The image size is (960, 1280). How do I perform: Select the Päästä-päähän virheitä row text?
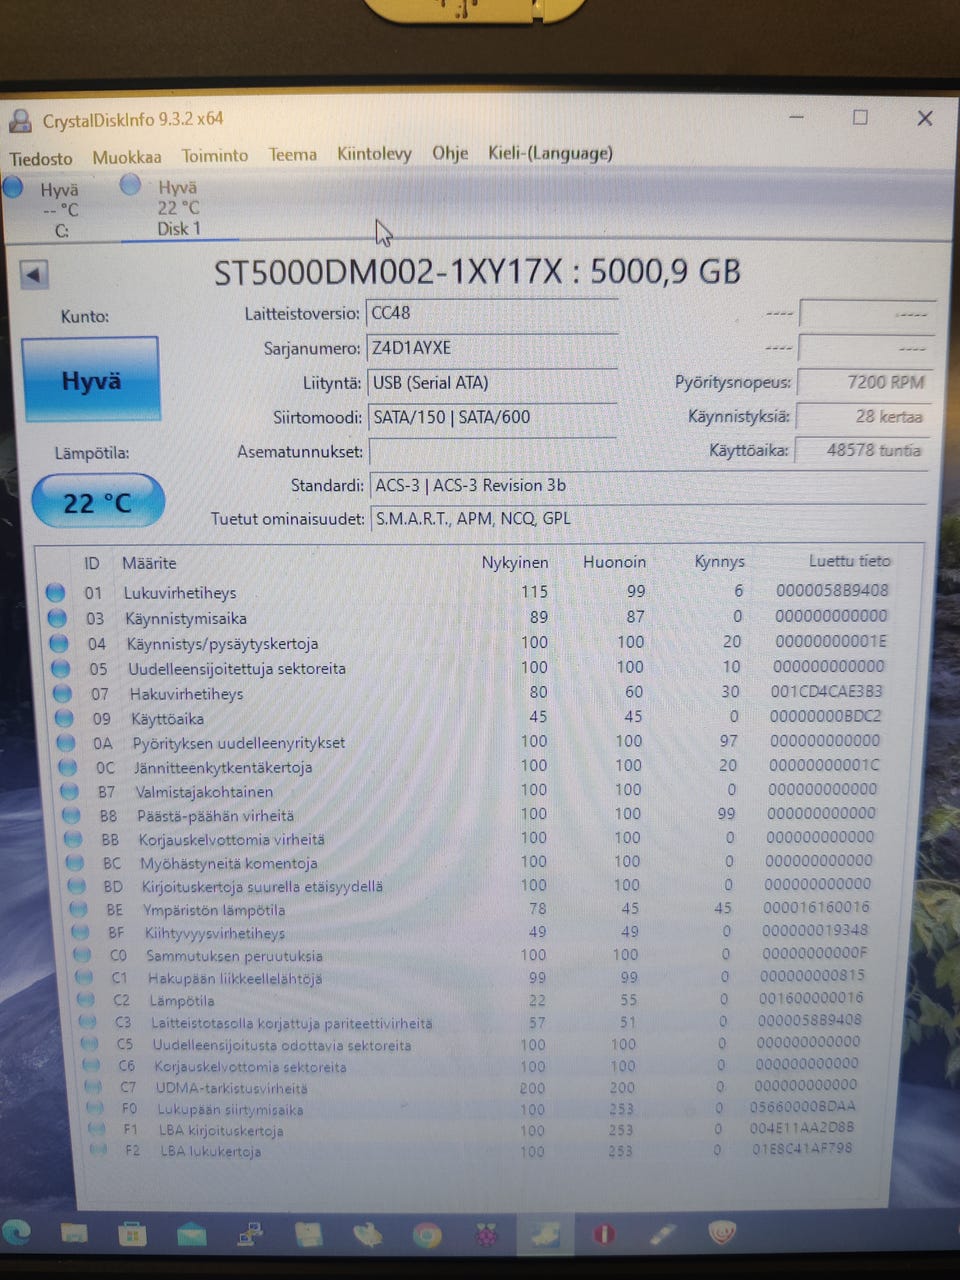tap(216, 816)
